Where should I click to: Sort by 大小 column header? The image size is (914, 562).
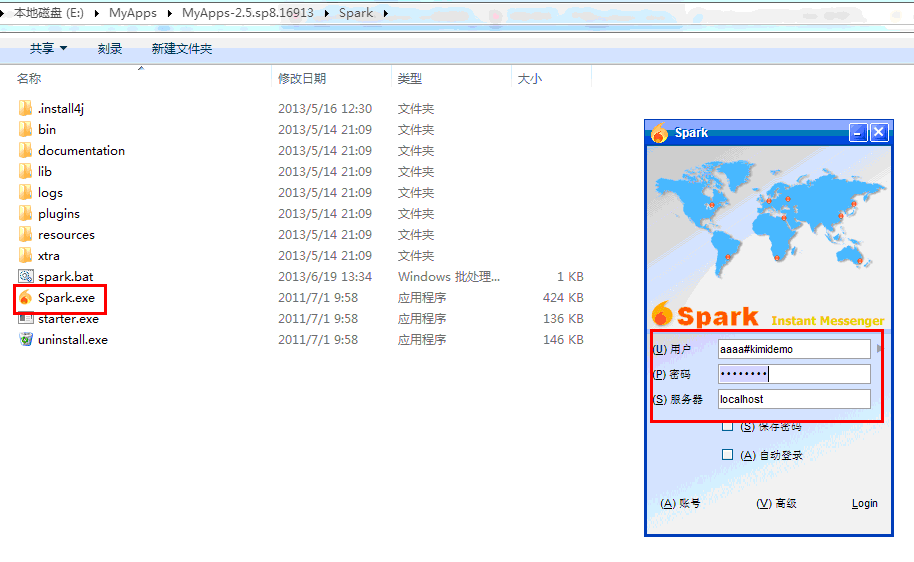click(530, 78)
